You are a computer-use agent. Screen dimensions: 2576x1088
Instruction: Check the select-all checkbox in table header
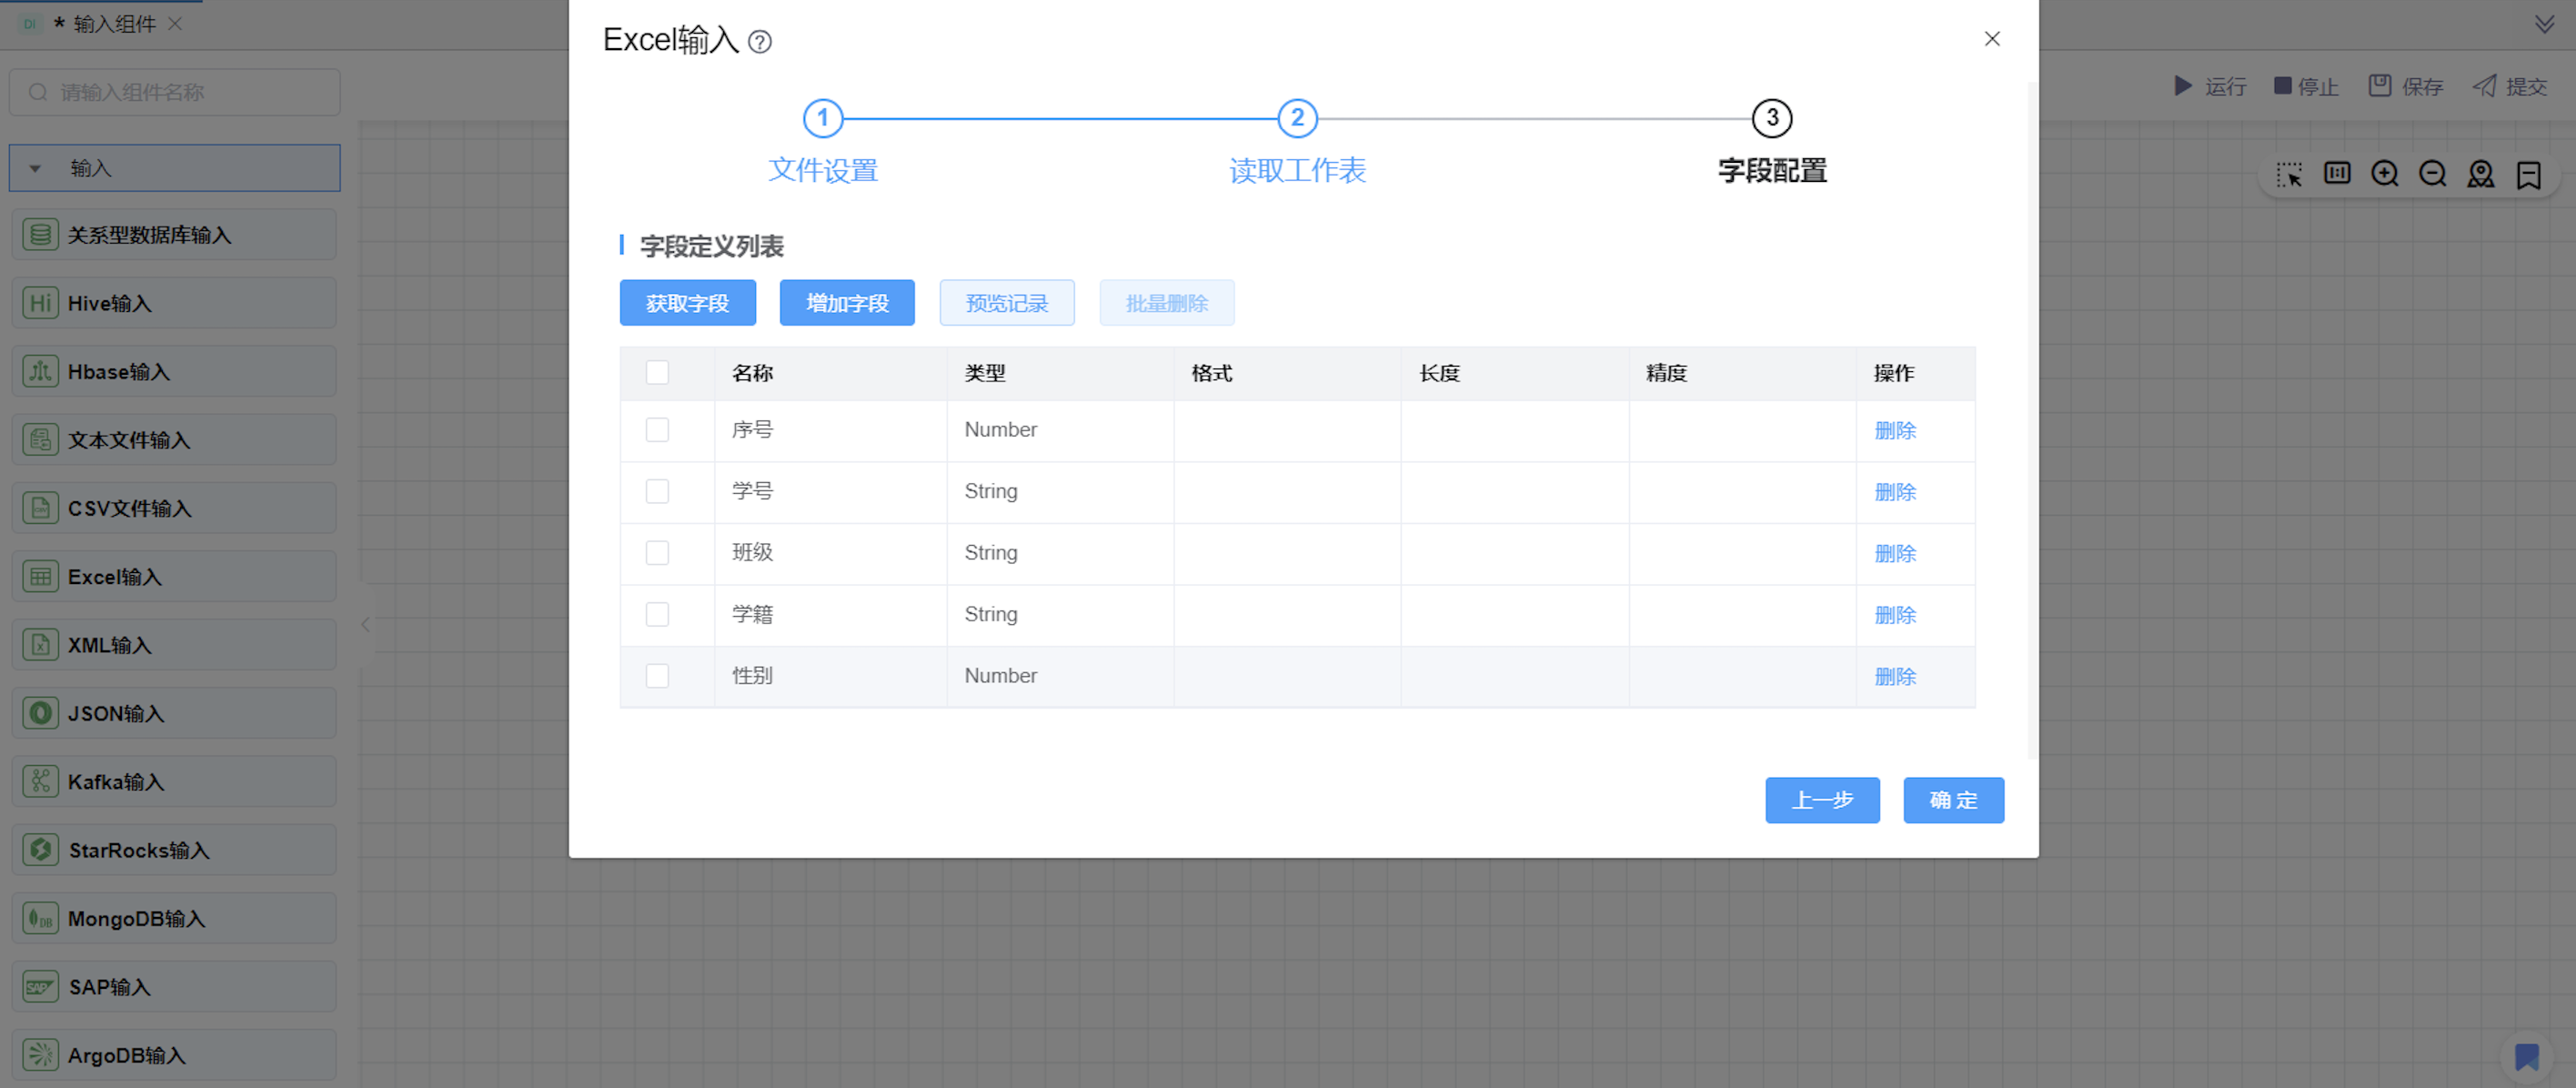coord(657,373)
